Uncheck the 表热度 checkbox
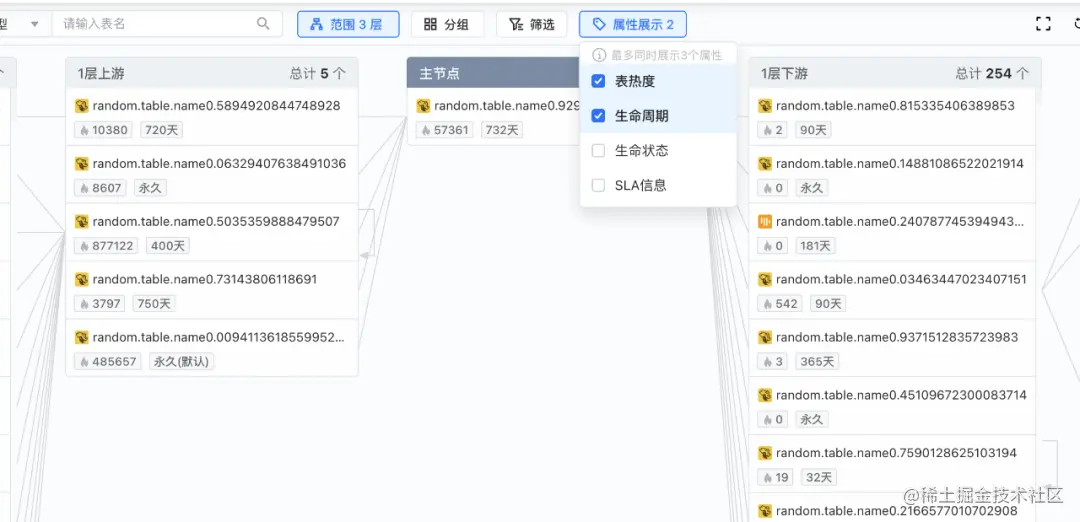This screenshot has height=522, width=1080. click(x=599, y=81)
